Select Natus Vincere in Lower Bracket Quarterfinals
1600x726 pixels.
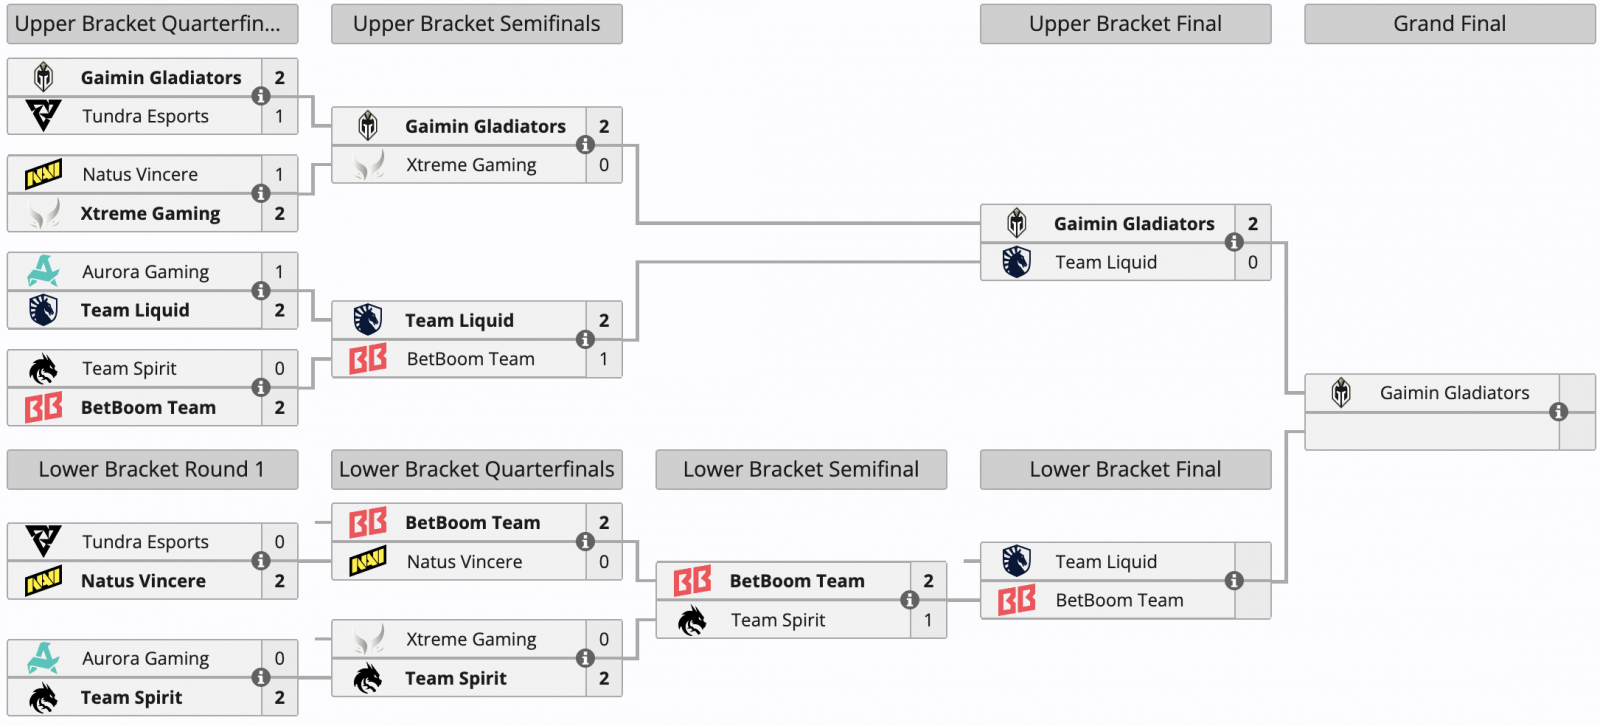click(x=464, y=562)
